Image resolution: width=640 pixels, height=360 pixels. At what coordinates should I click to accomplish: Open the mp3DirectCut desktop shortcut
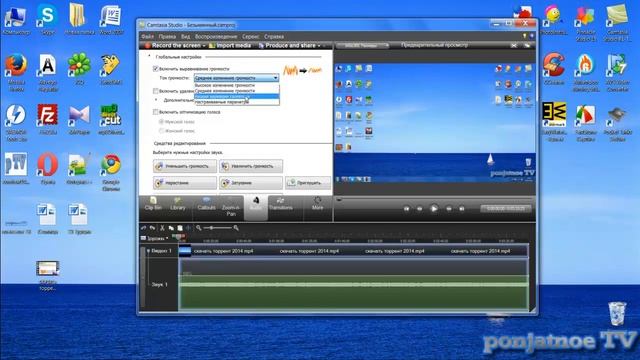click(111, 119)
